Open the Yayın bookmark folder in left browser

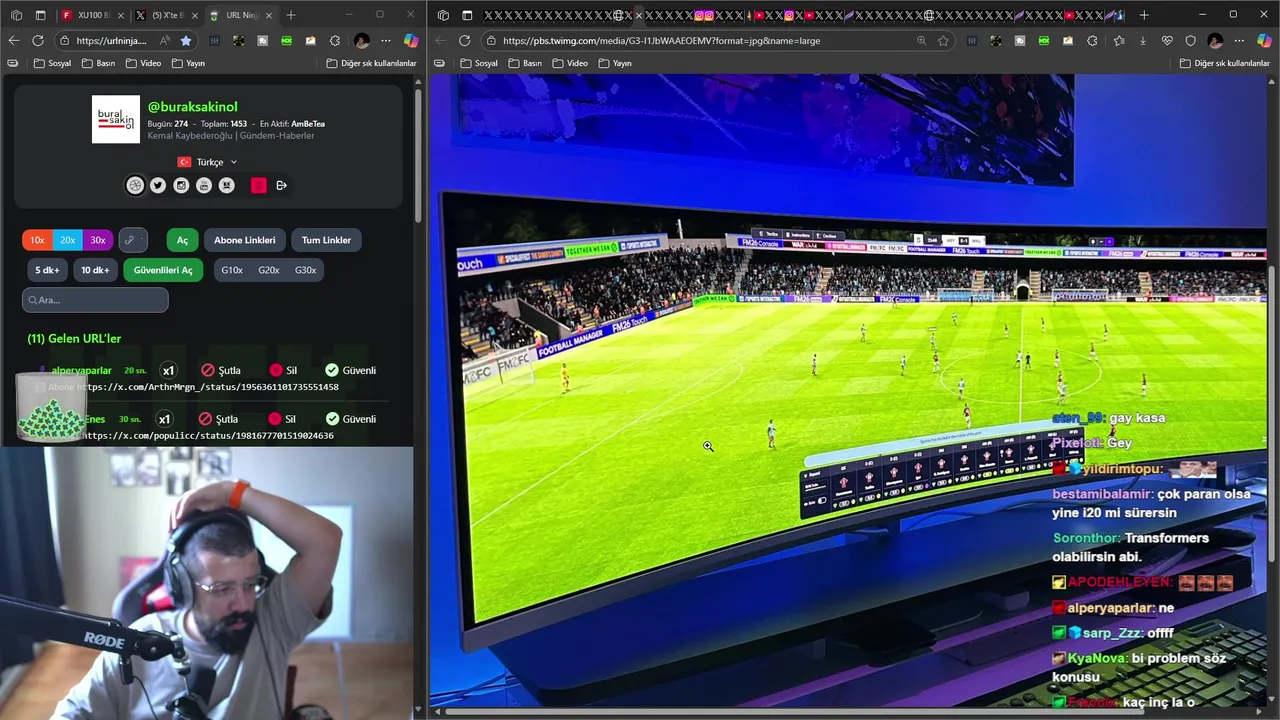[x=188, y=63]
